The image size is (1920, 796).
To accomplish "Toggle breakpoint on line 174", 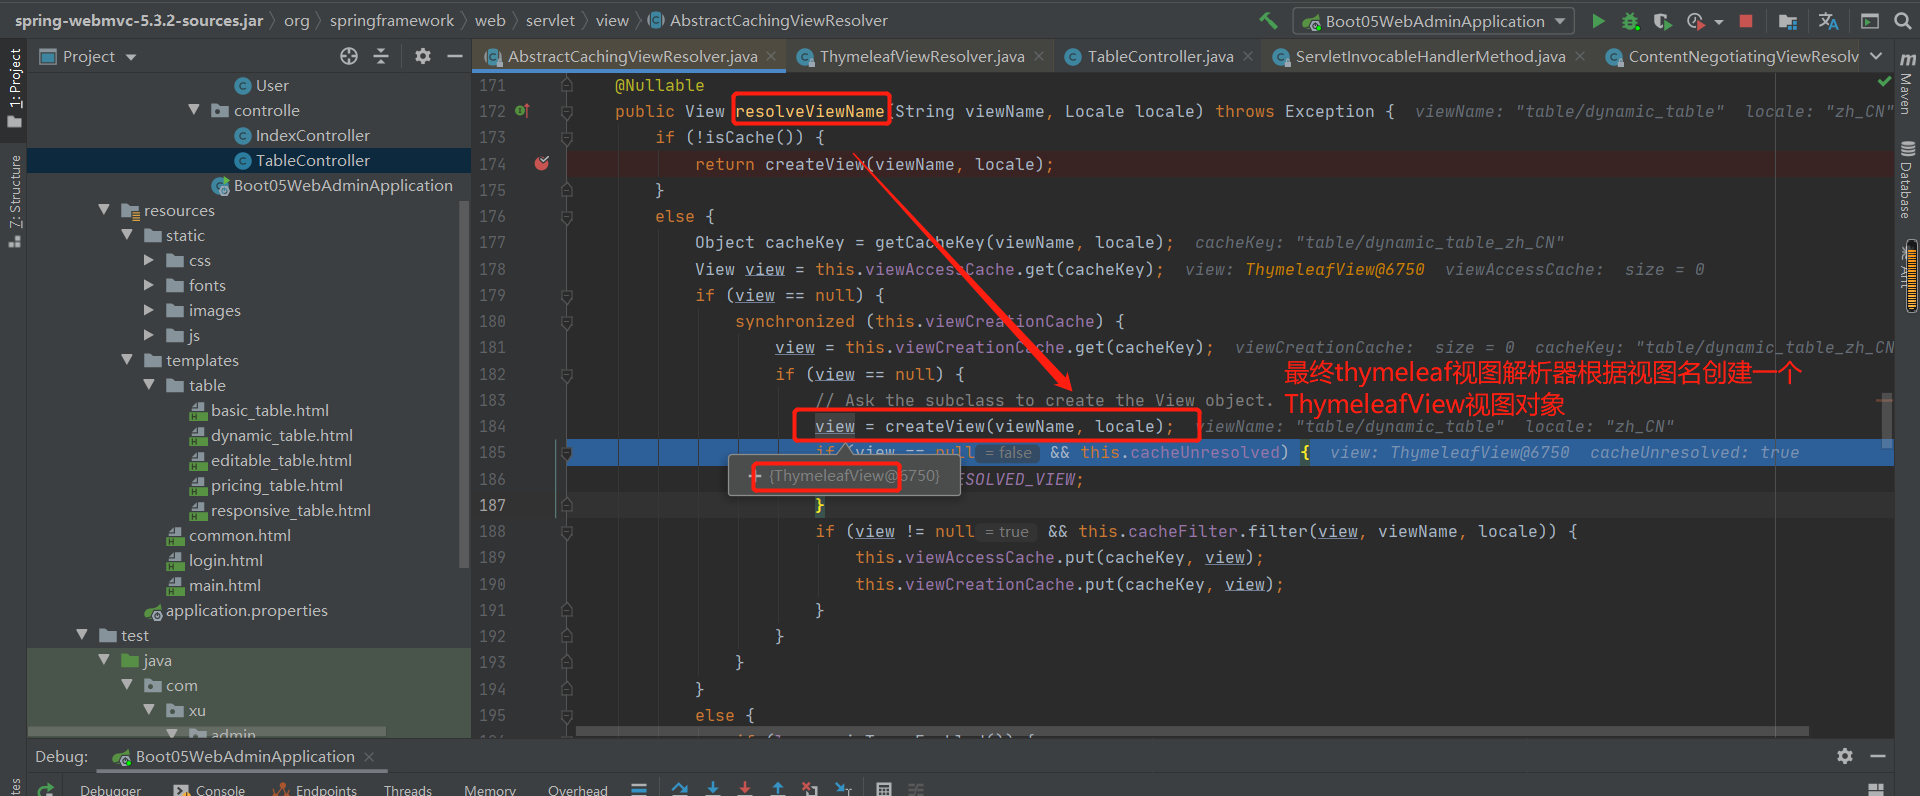I will point(542,163).
